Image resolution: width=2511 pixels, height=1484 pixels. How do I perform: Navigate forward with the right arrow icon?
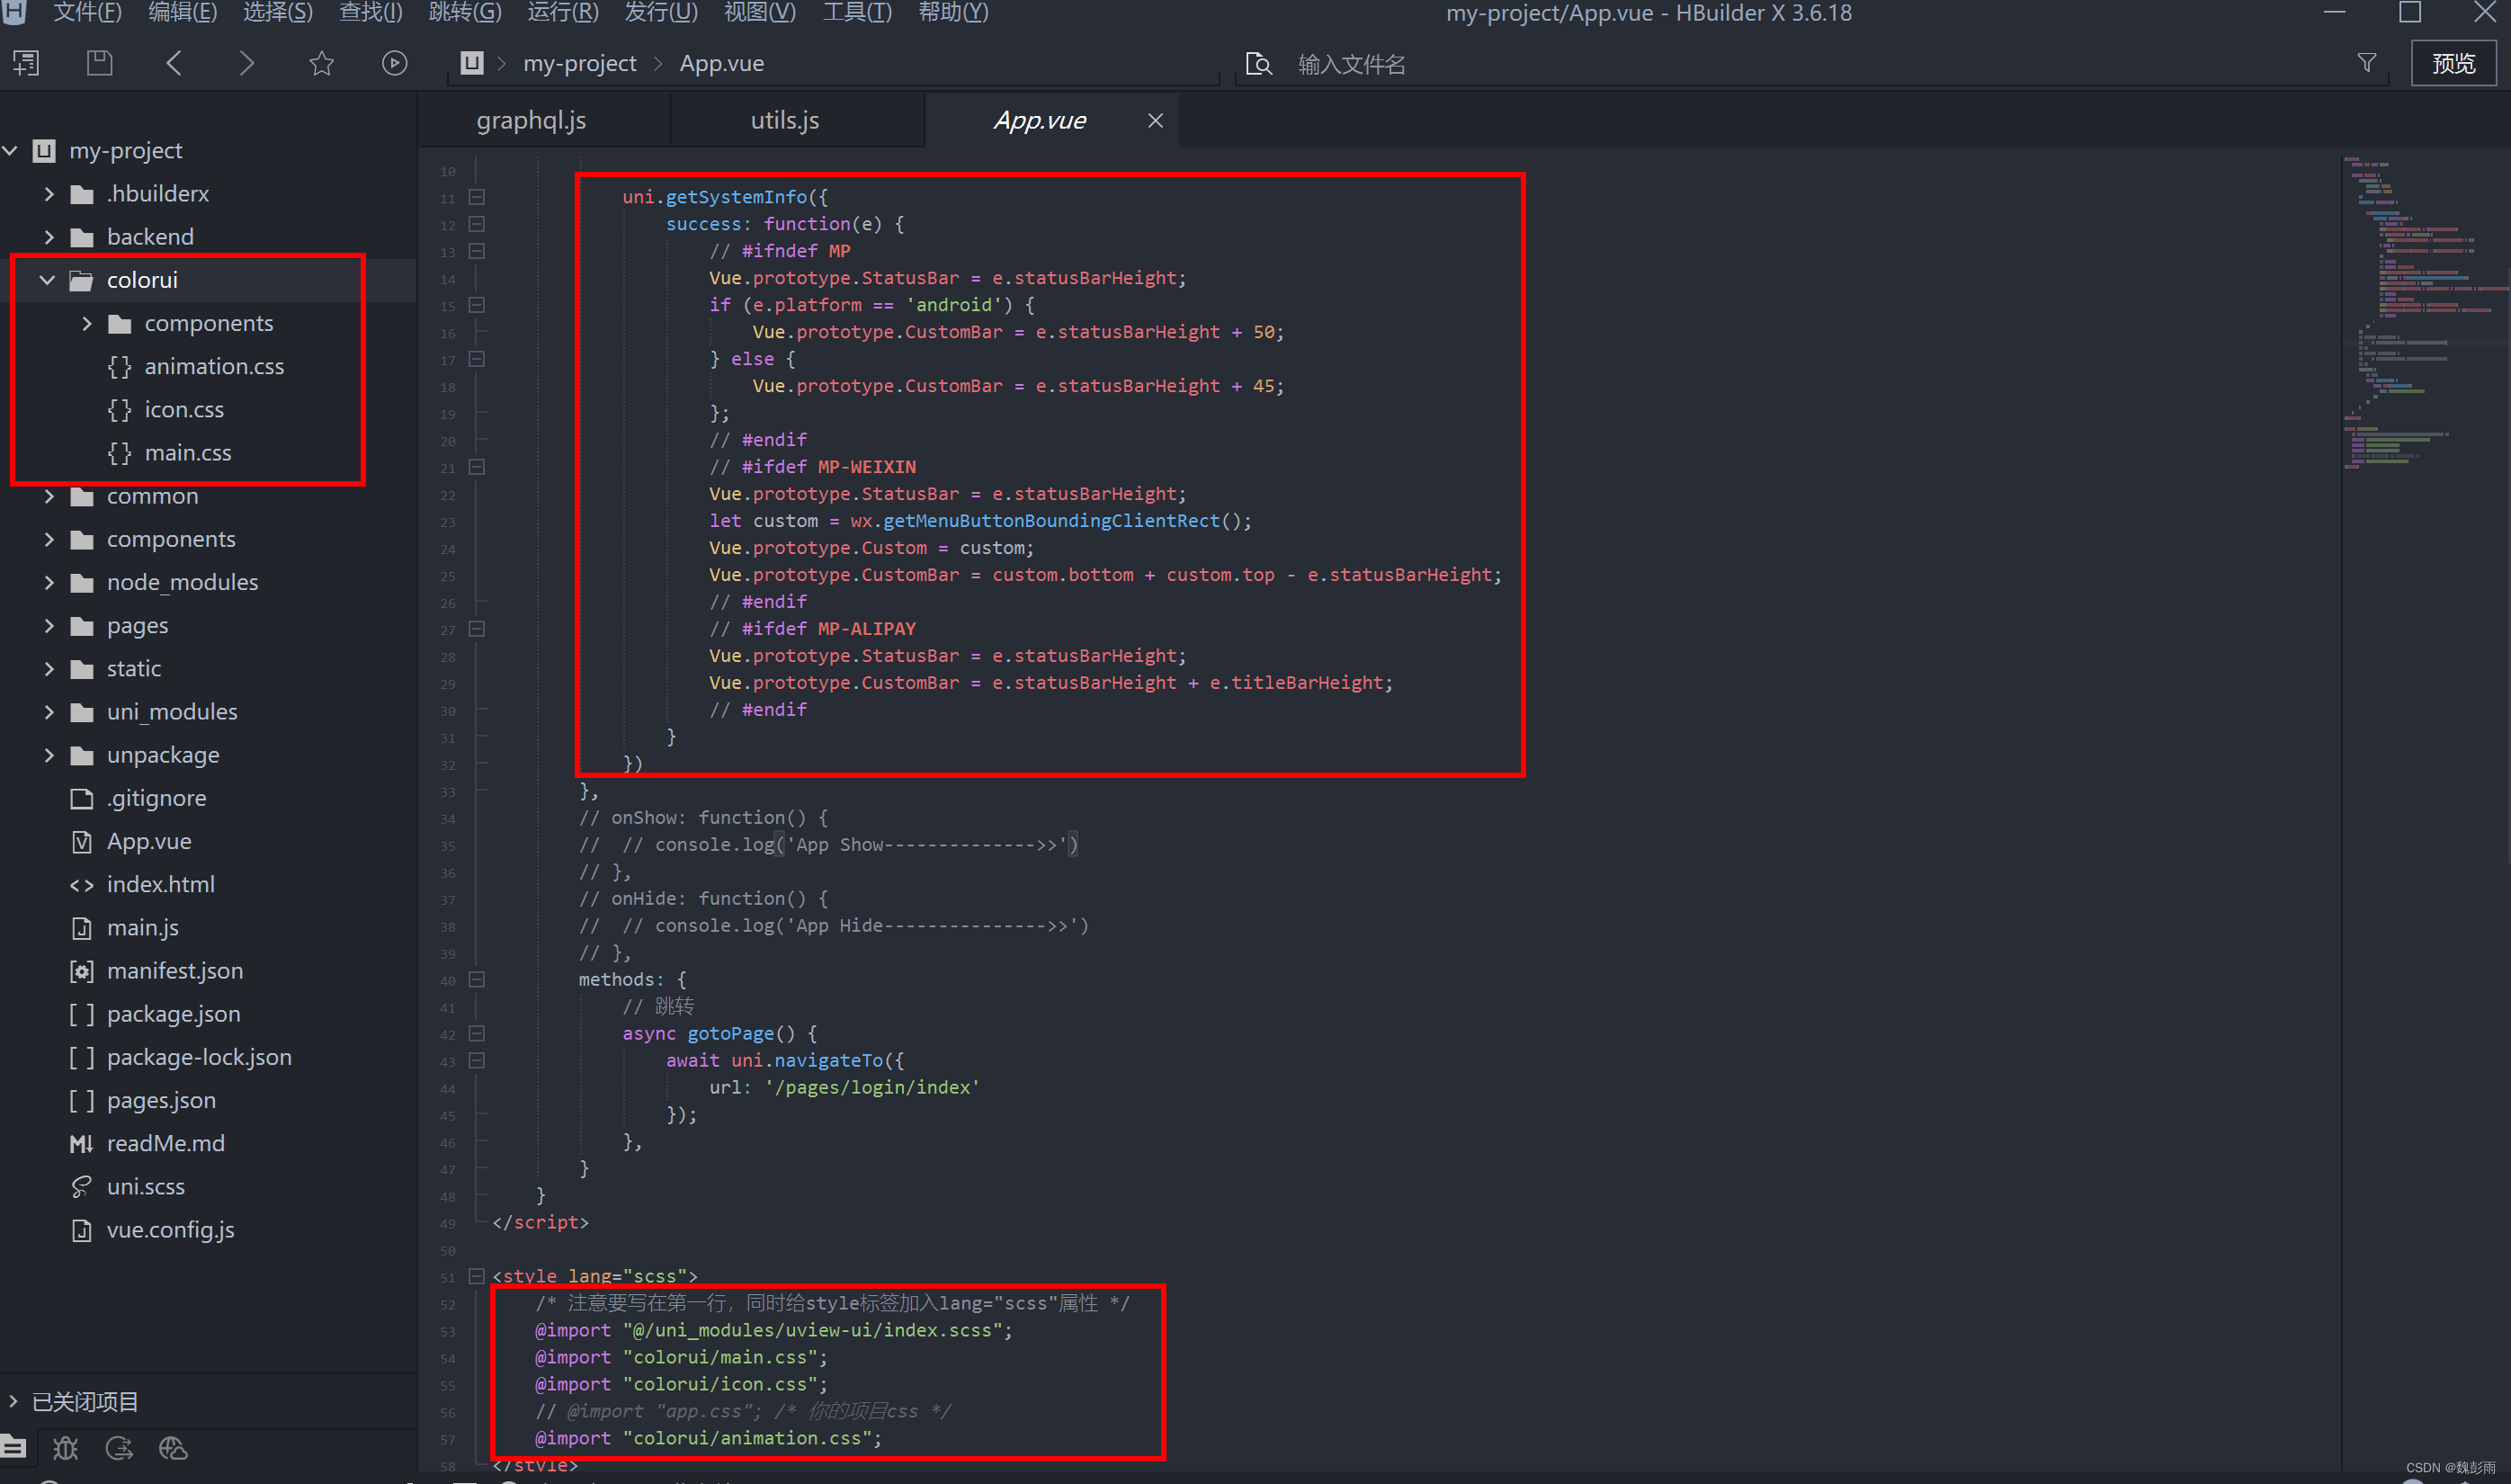[x=246, y=63]
